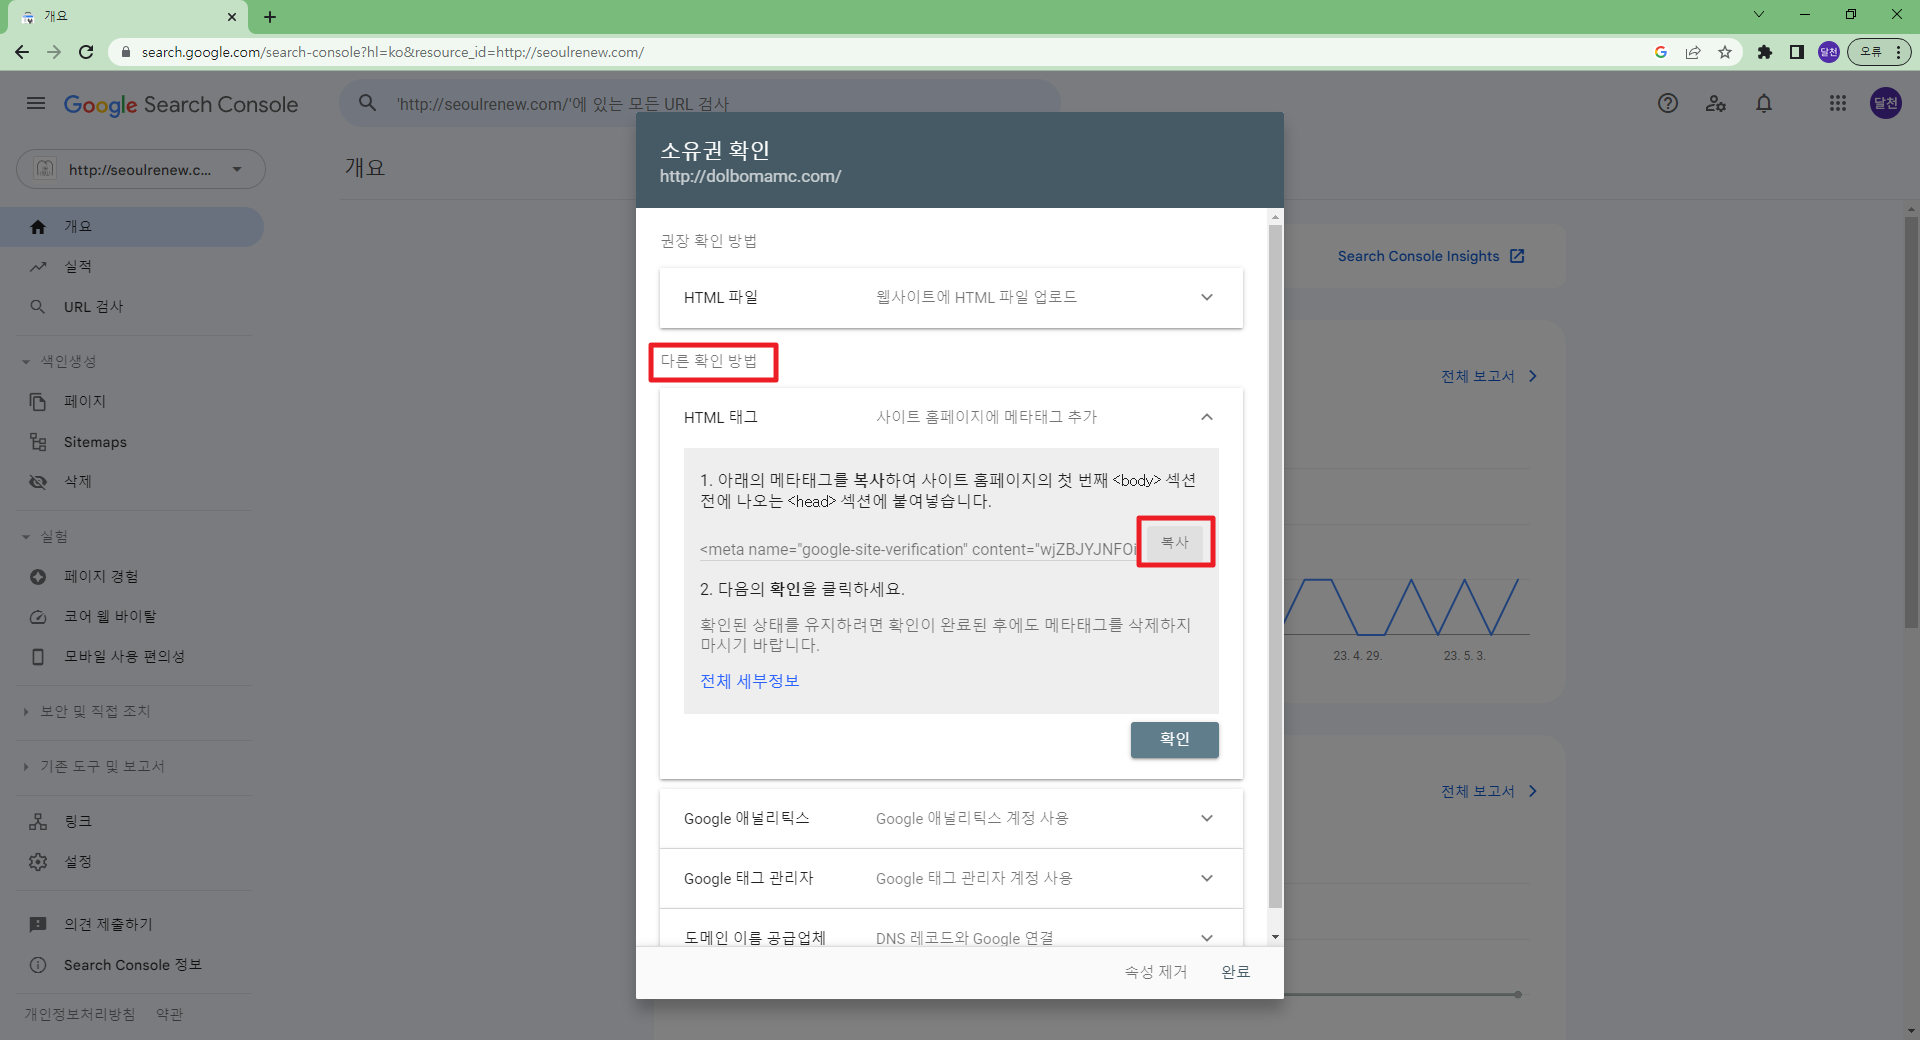Expand the HTML 파일 verification method
The image size is (1920, 1040).
[x=1206, y=297]
